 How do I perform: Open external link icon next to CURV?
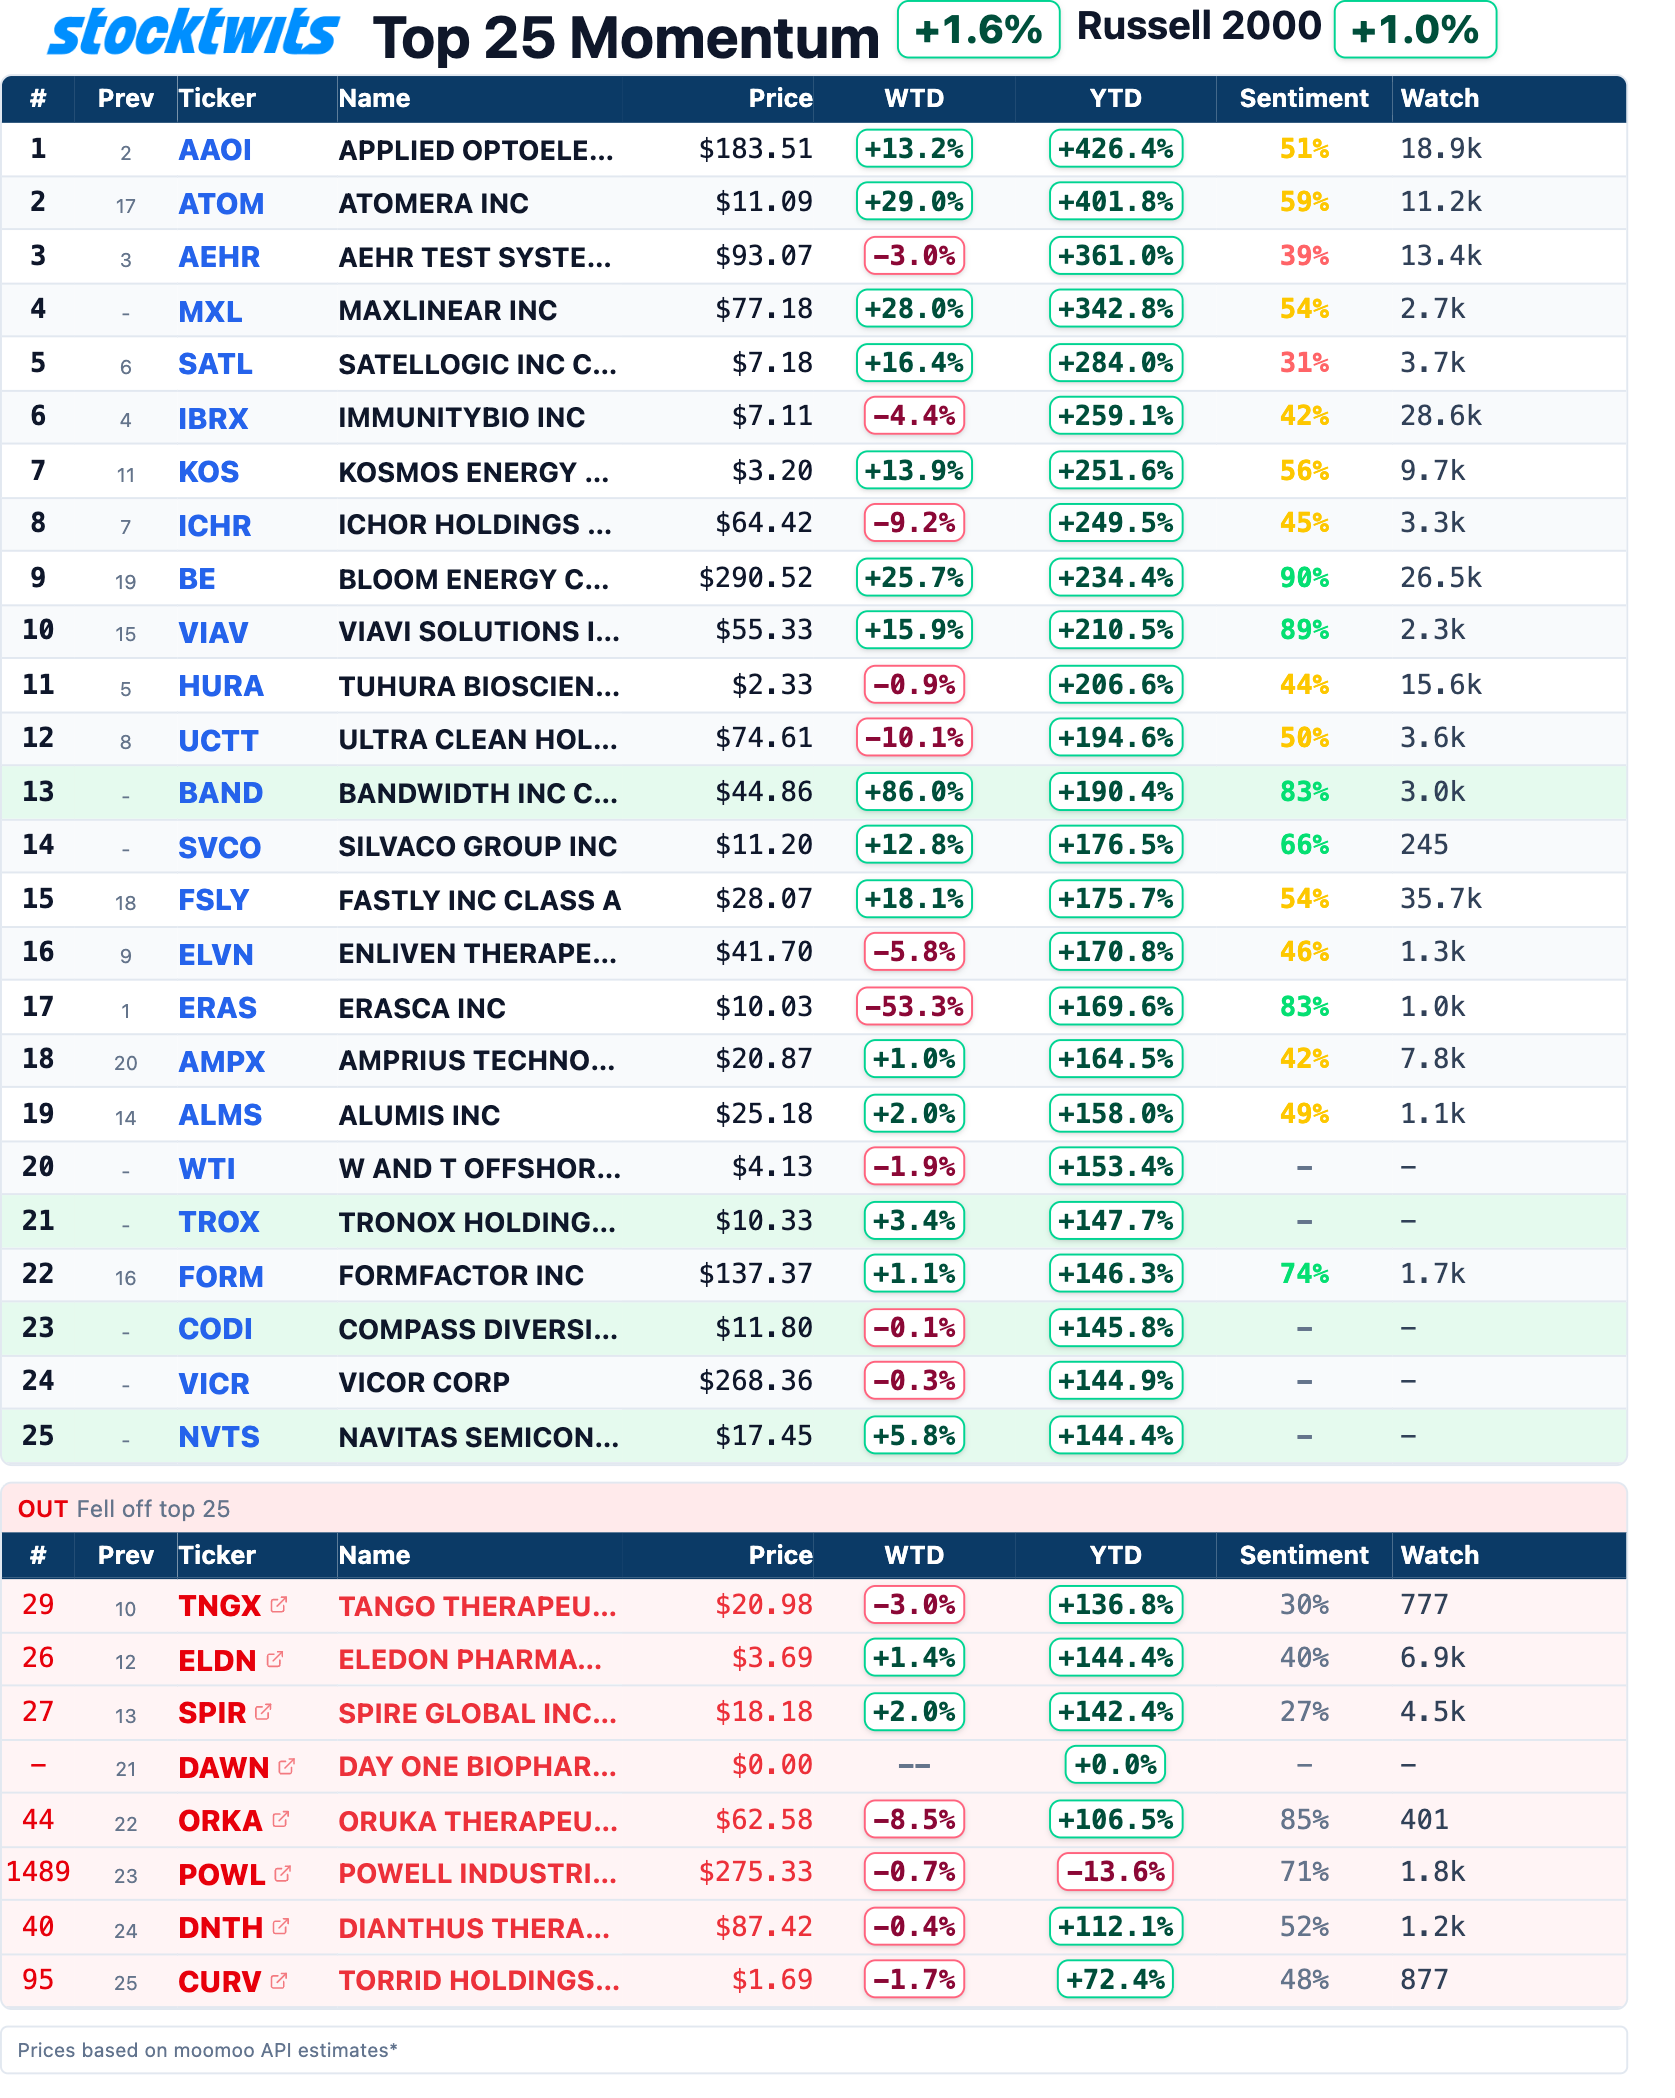pos(279,1980)
